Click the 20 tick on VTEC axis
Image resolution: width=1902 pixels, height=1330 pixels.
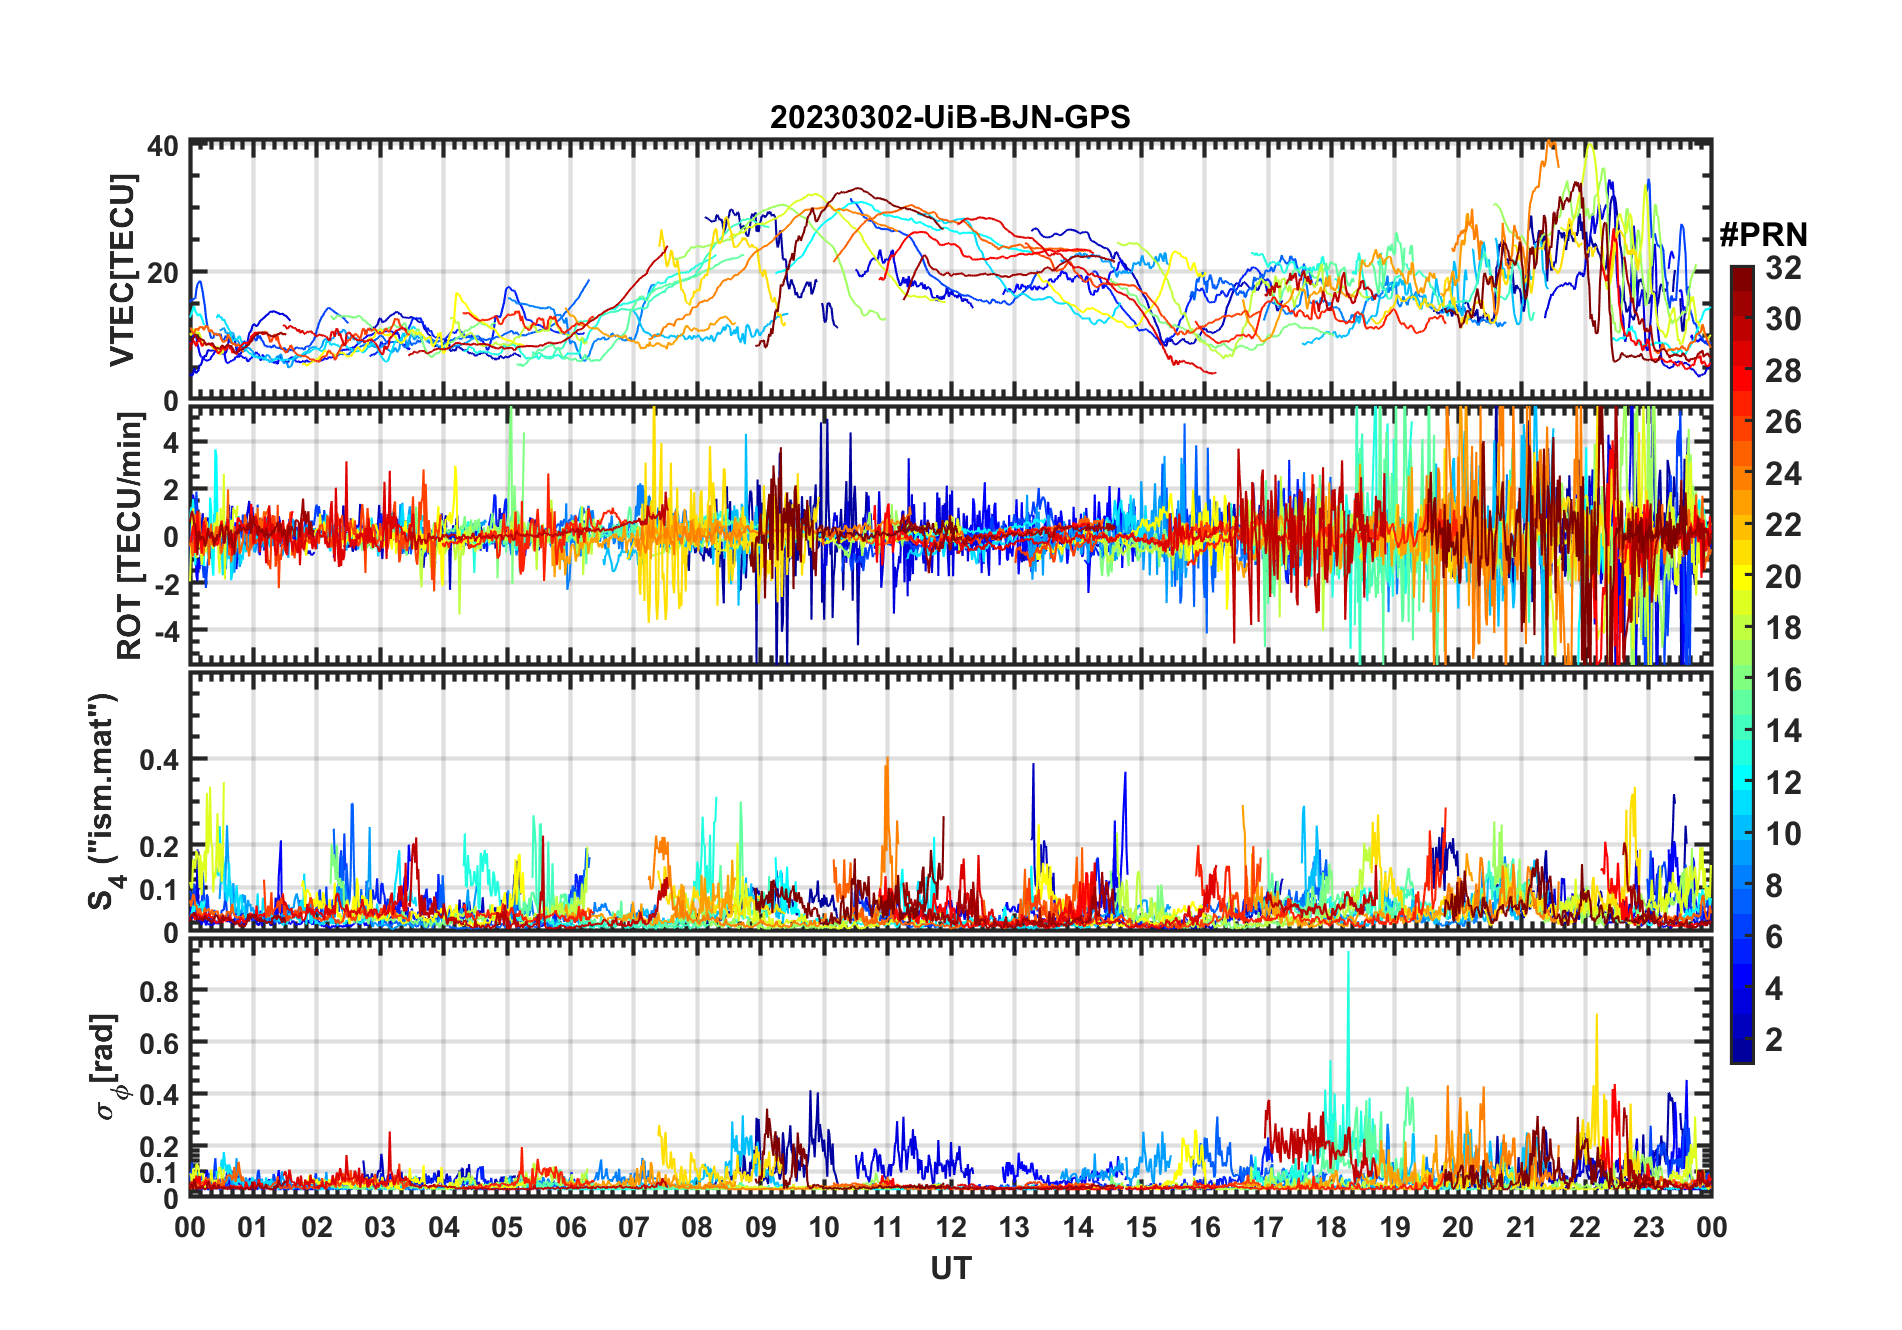click(x=163, y=272)
